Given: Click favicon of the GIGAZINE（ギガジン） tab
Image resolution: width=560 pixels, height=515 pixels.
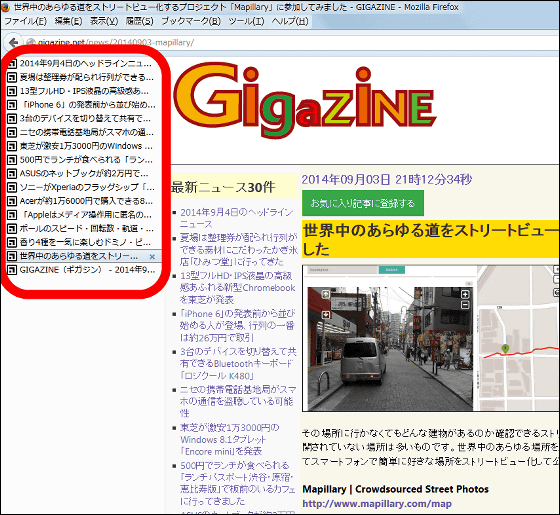Looking at the screenshot, I should point(12,270).
